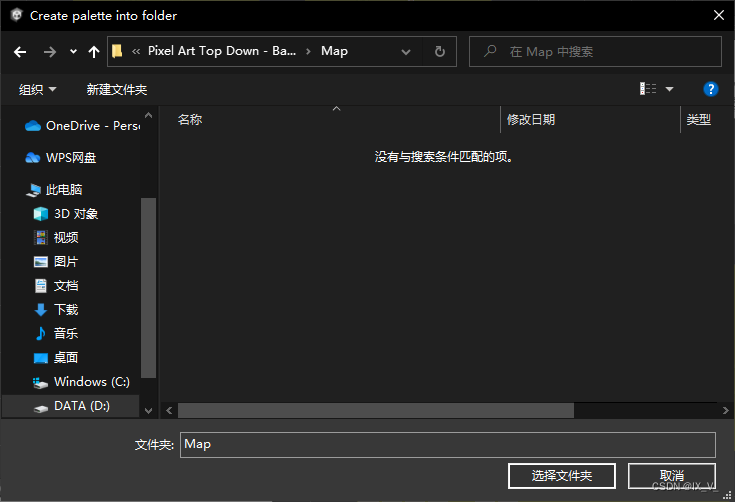Open 3D 对象 folder
The width and height of the screenshot is (735, 502).
point(75,214)
